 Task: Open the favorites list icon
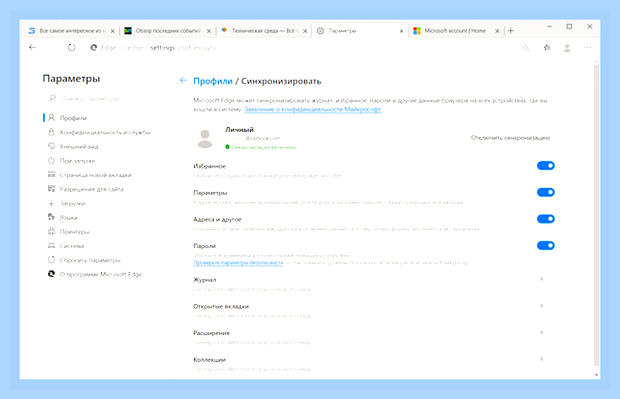[x=546, y=48]
